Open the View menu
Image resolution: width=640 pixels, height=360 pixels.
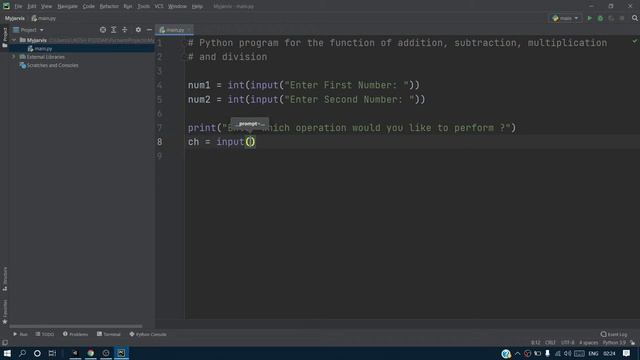point(46,6)
